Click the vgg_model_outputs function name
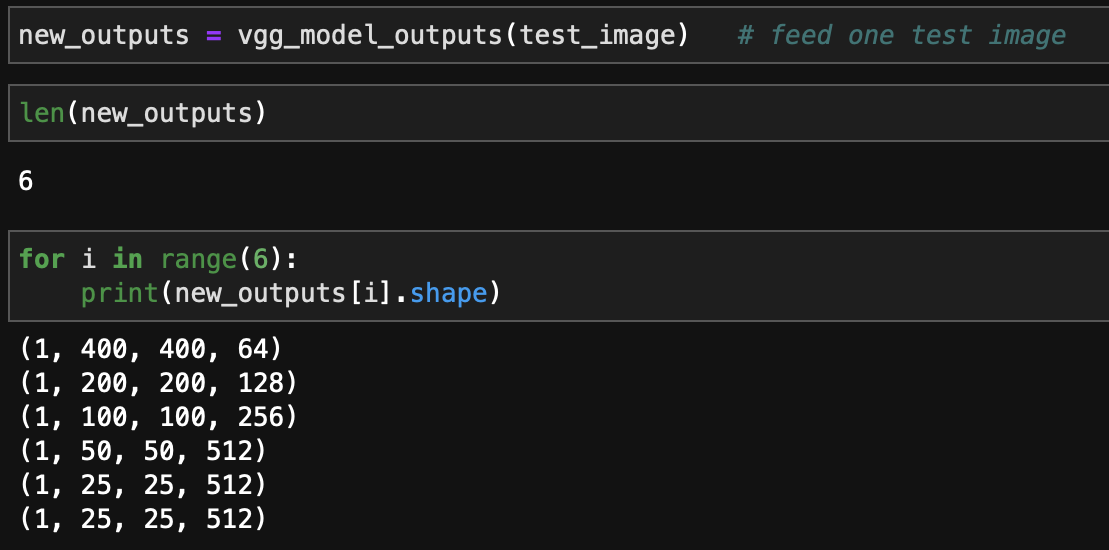The width and height of the screenshot is (1109, 550). tap(370, 36)
